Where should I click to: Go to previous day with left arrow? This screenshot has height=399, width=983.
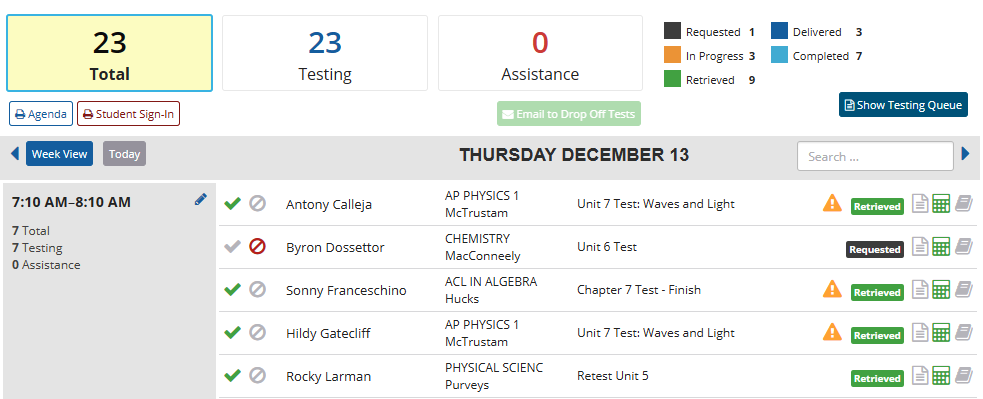tap(15, 153)
